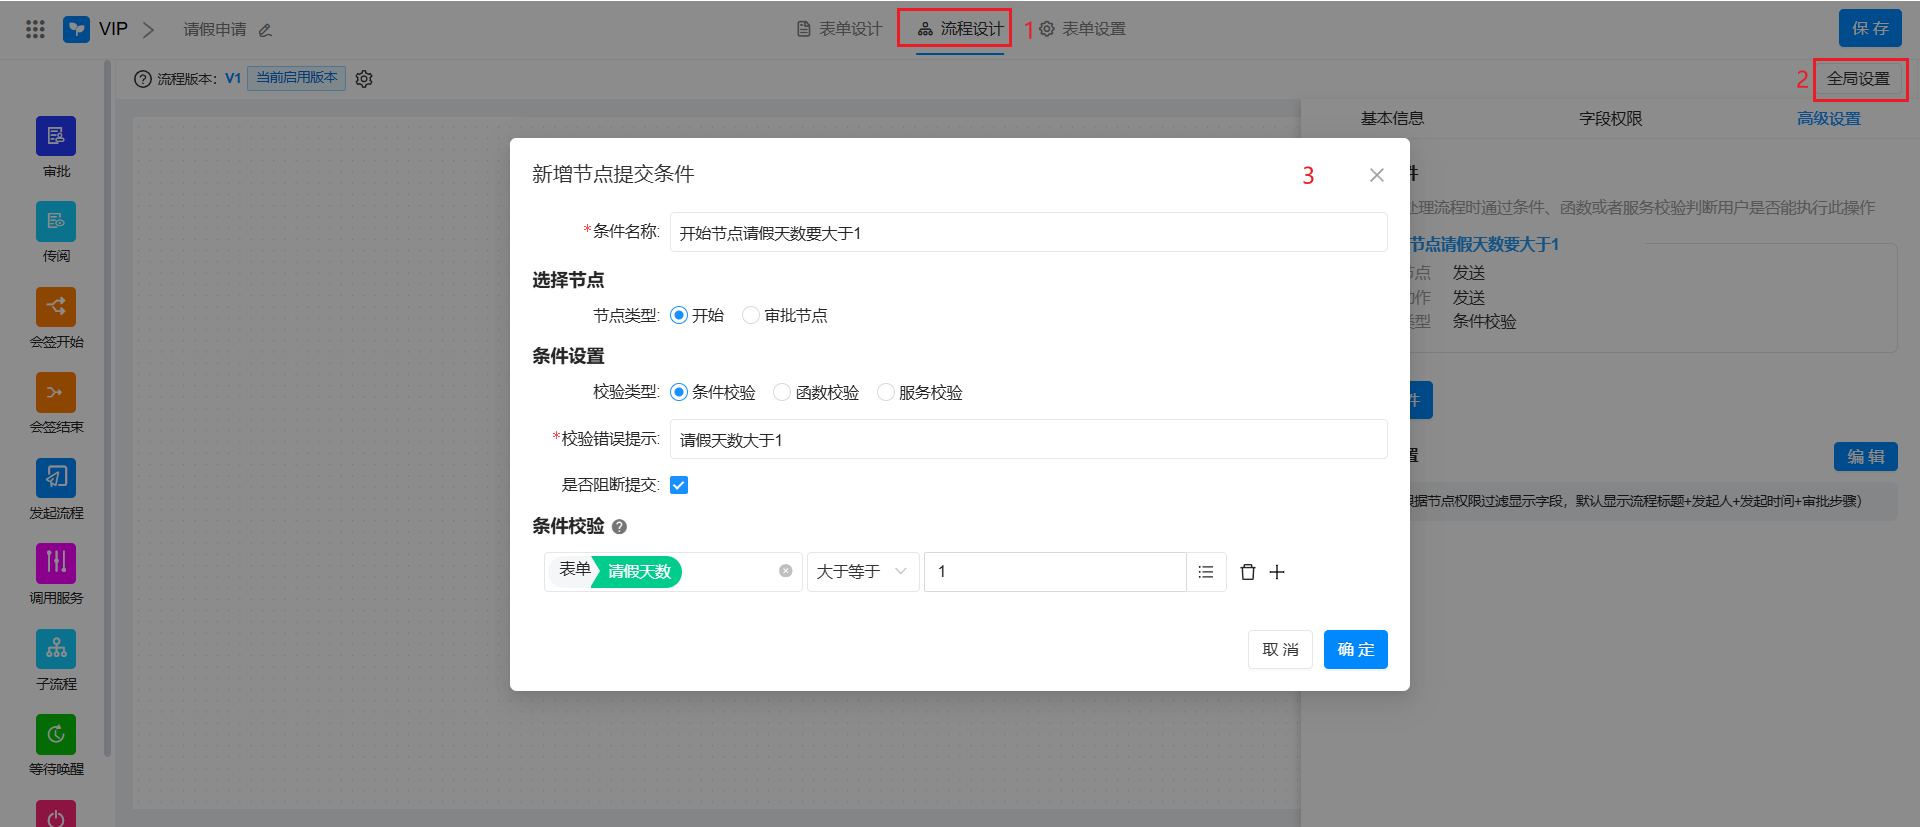1920x827 pixels.
Task: Choose the 调用服务 node icon
Action: (56, 563)
